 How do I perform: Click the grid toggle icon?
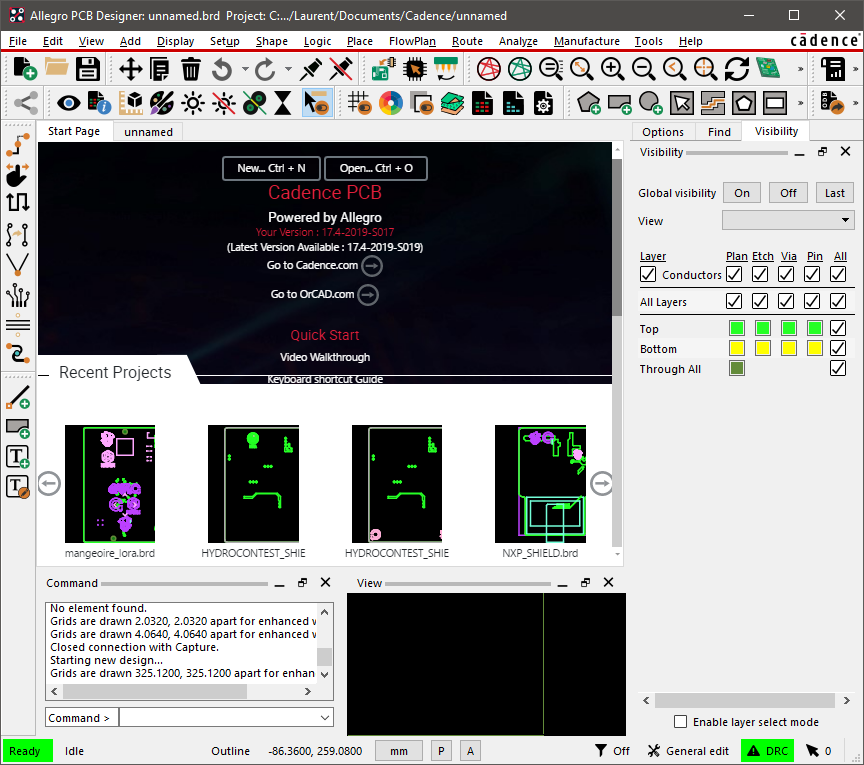point(359,103)
